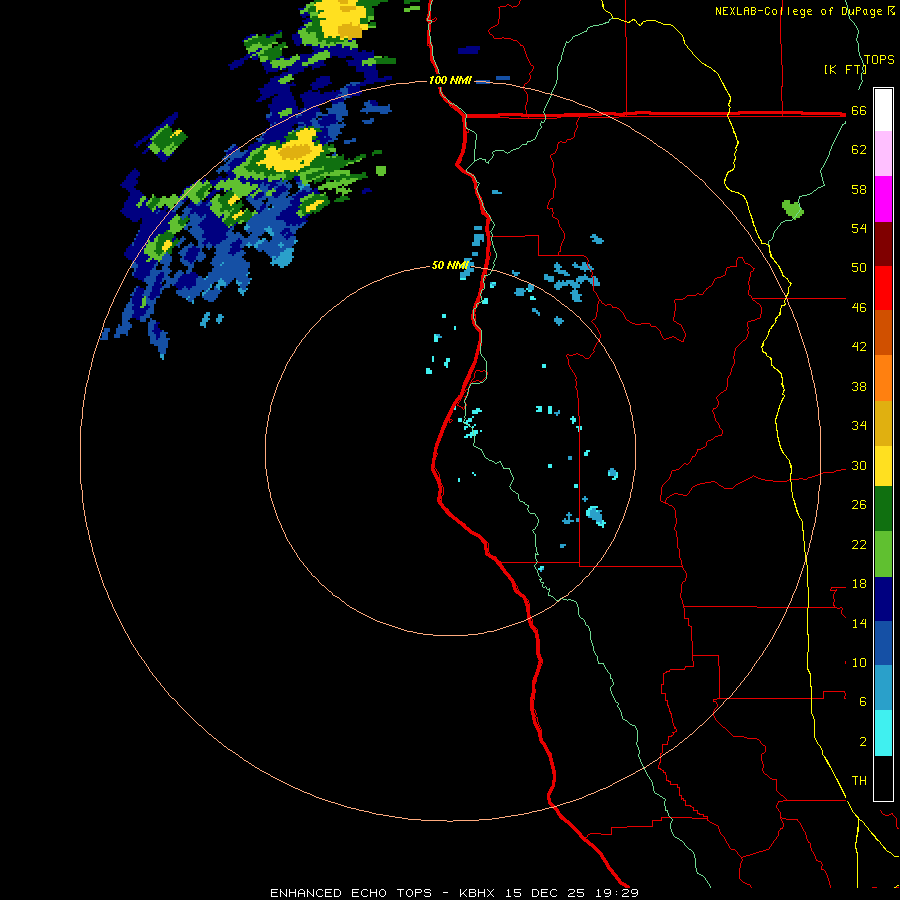Click the 58 value on the scale
900x900 pixels.
[859, 189]
